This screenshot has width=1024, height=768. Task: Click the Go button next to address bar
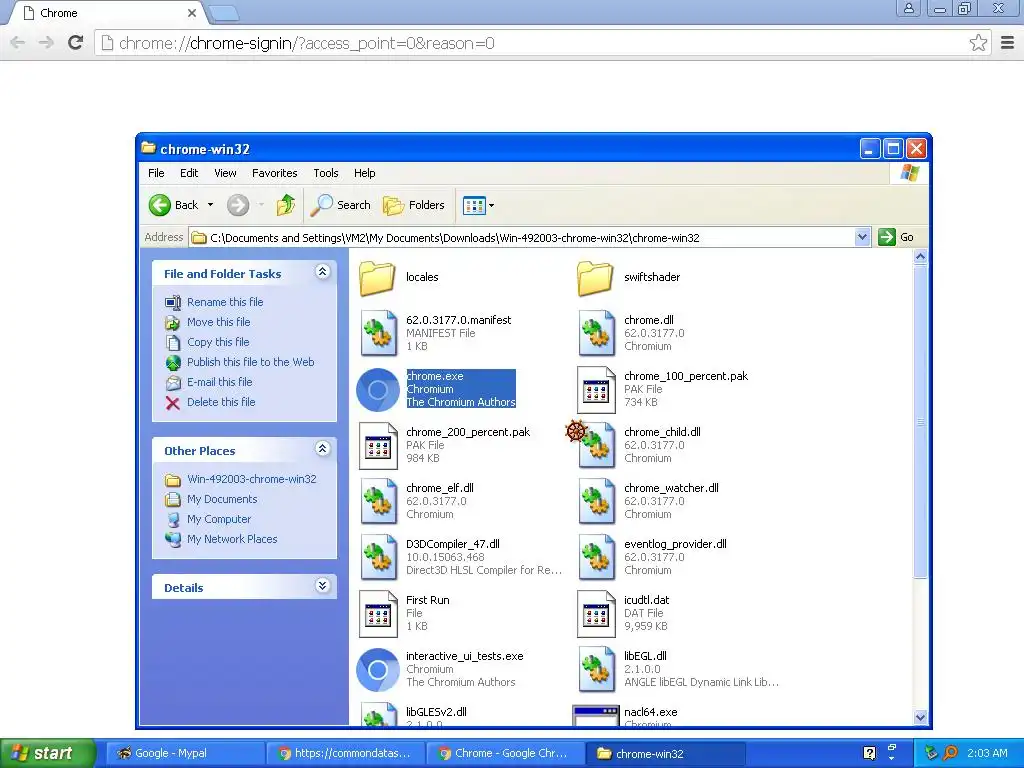(x=896, y=237)
